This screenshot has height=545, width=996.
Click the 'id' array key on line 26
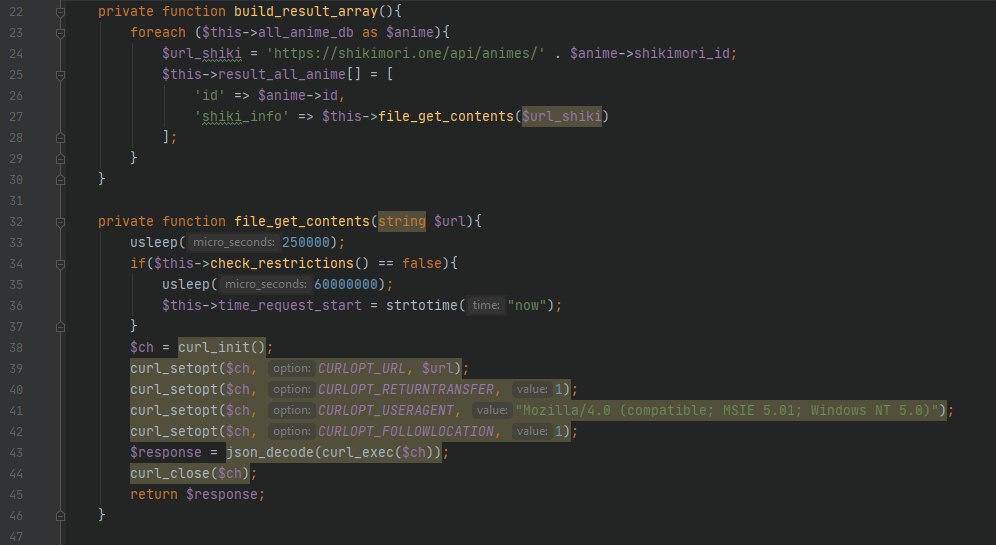tap(210, 95)
